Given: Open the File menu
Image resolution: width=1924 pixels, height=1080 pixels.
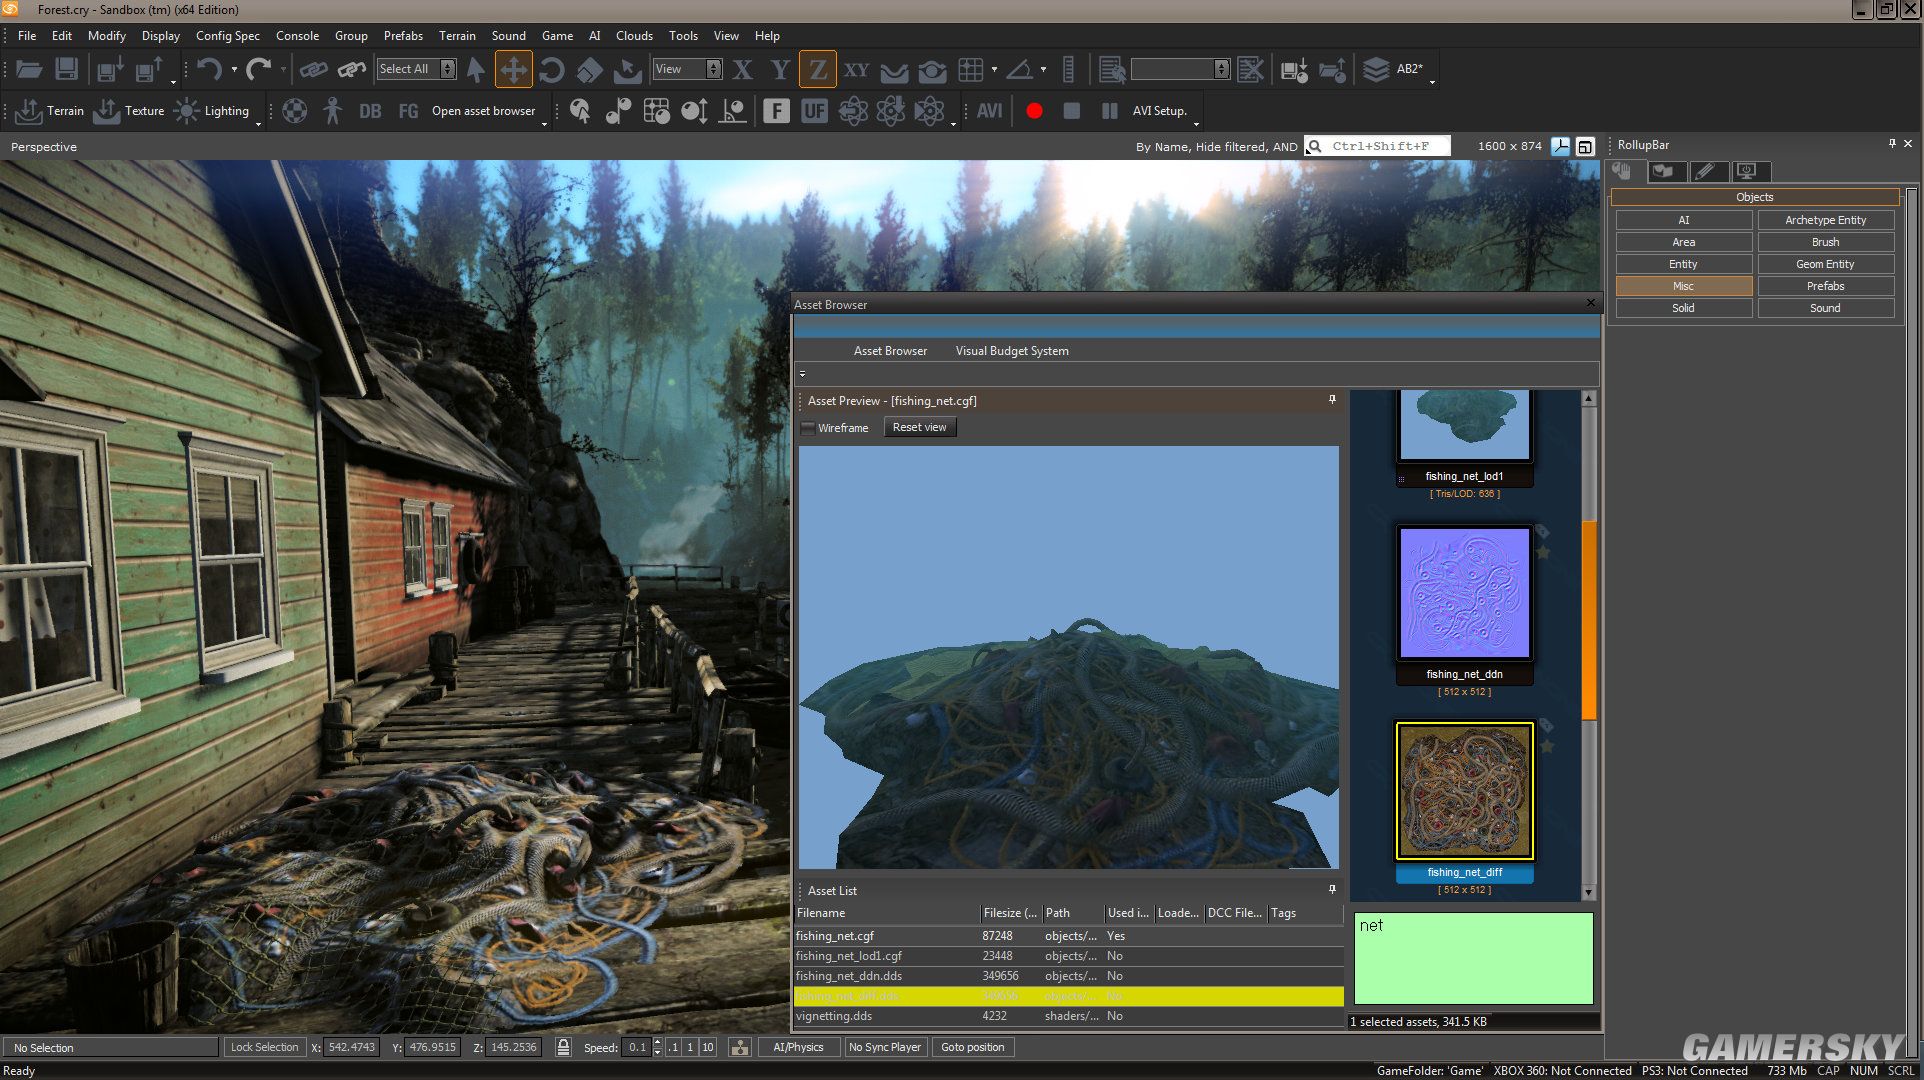Looking at the screenshot, I should [27, 35].
